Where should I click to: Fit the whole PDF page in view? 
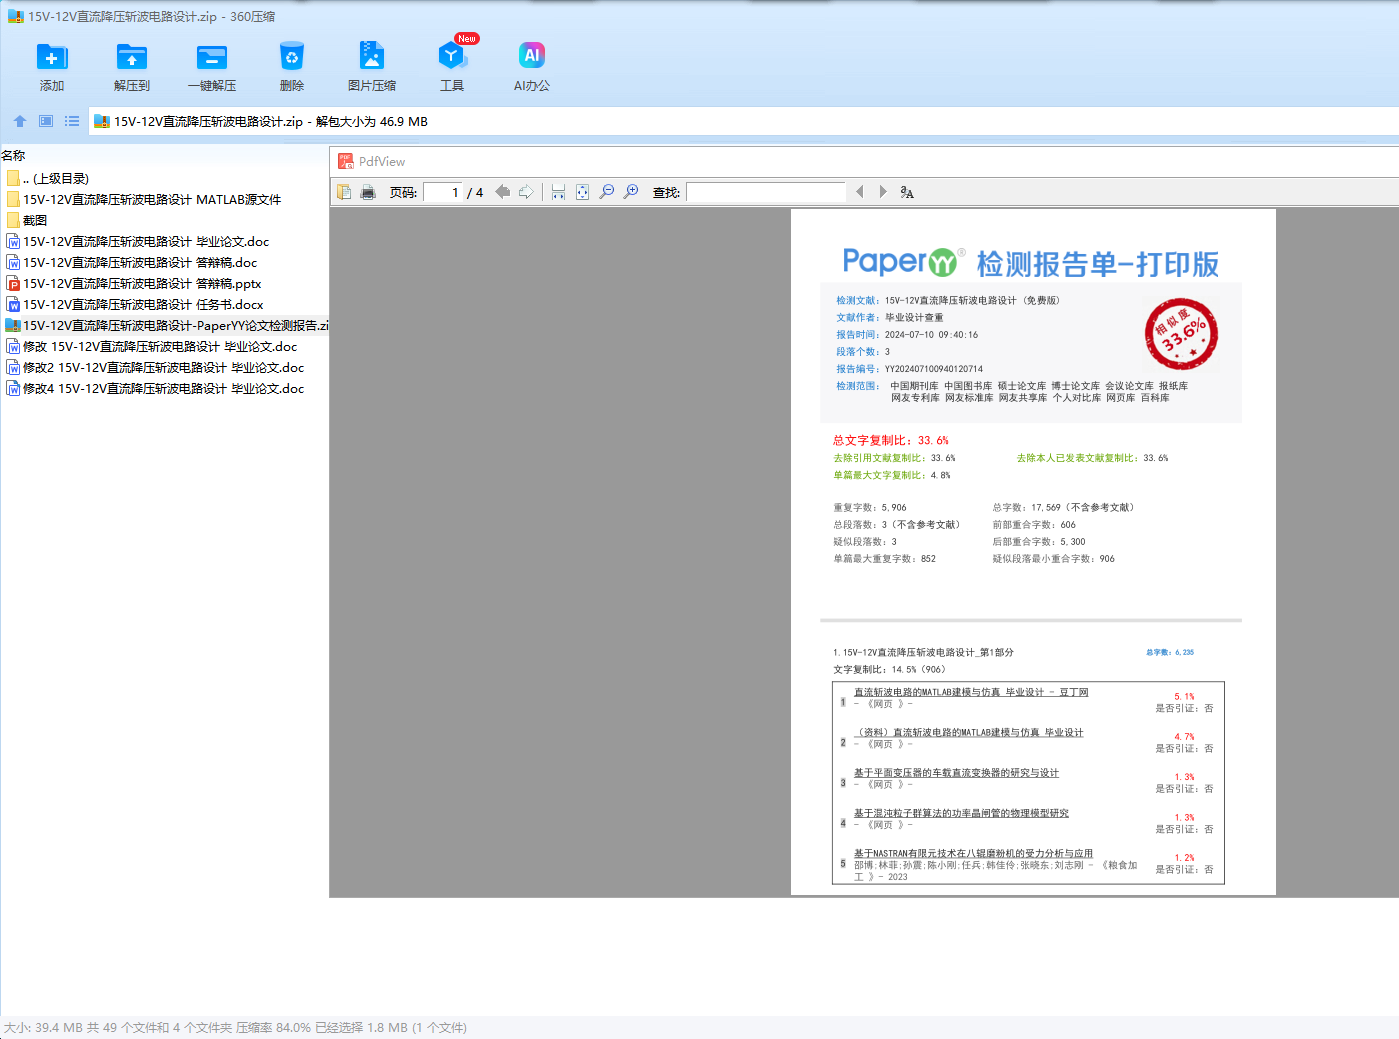582,192
